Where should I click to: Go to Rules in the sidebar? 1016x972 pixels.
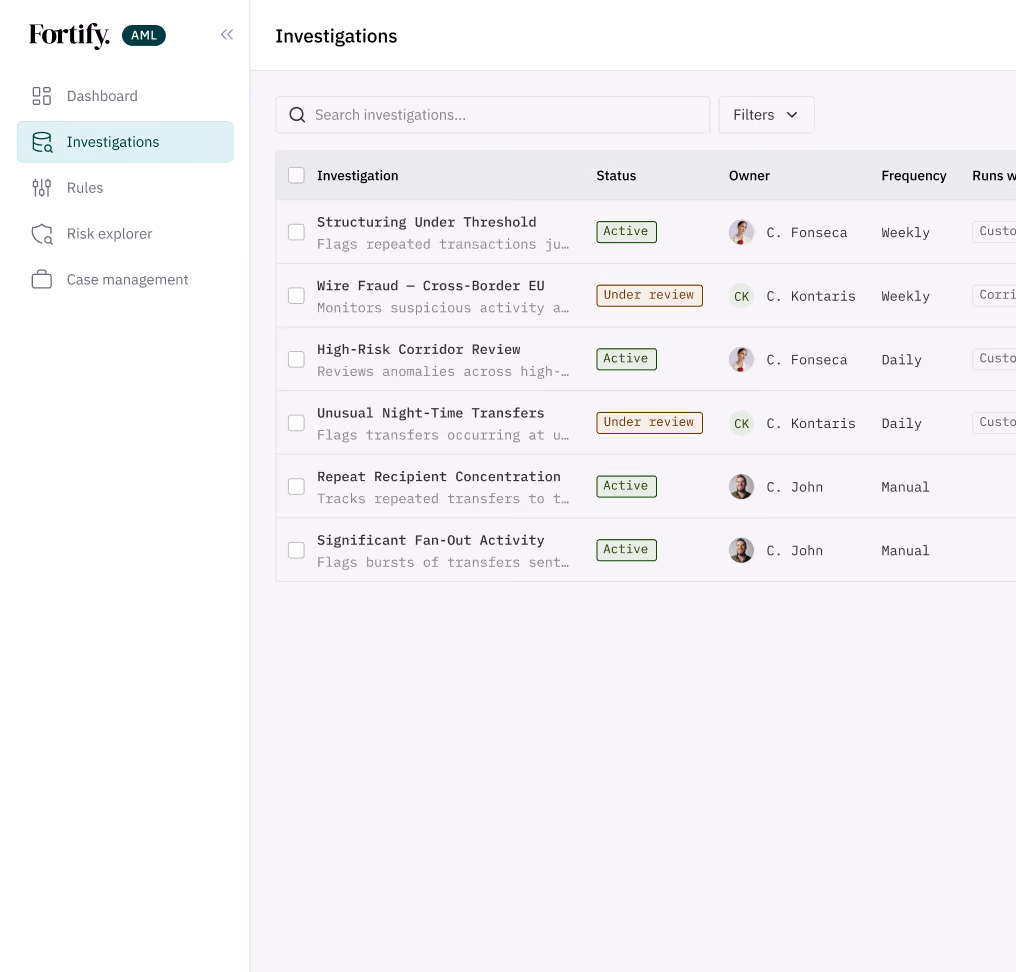tap(125, 188)
